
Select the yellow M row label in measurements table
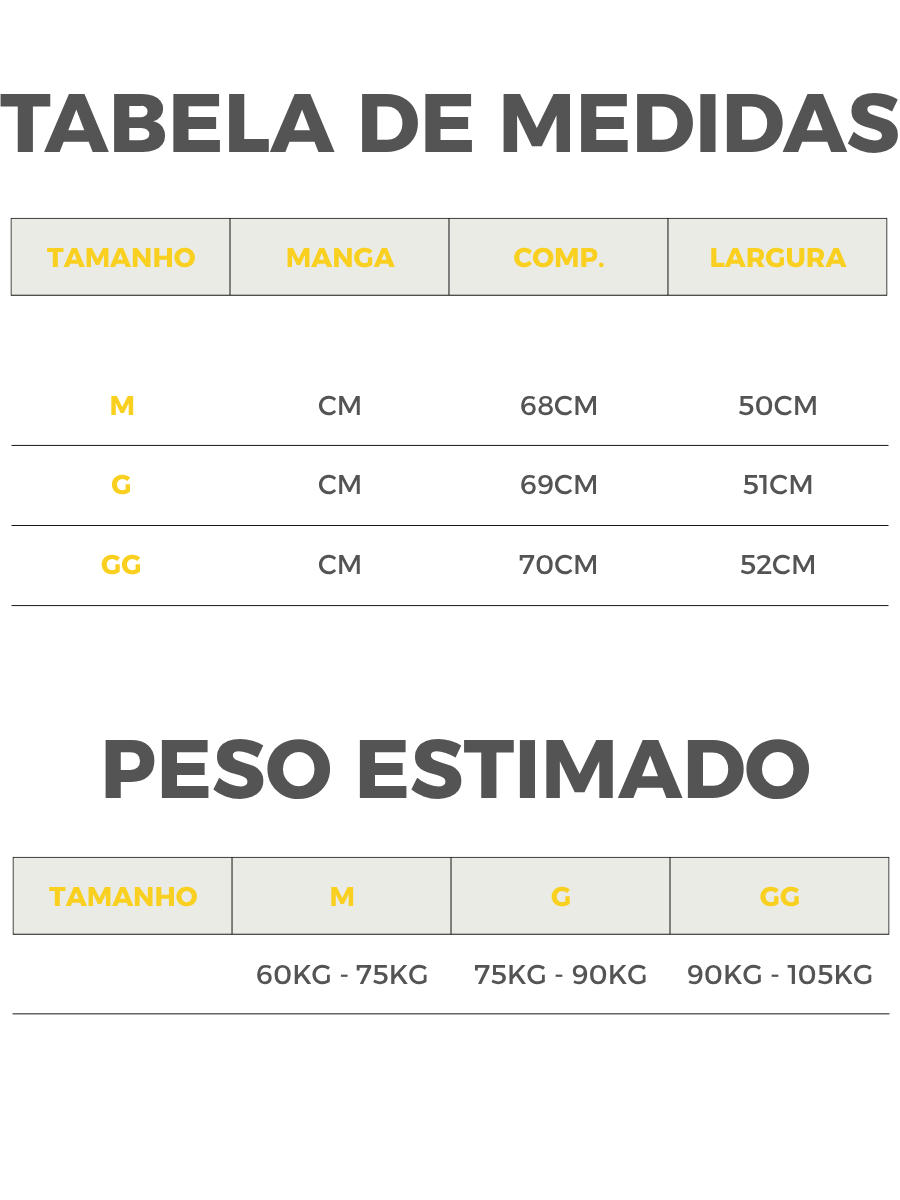pos(122,406)
